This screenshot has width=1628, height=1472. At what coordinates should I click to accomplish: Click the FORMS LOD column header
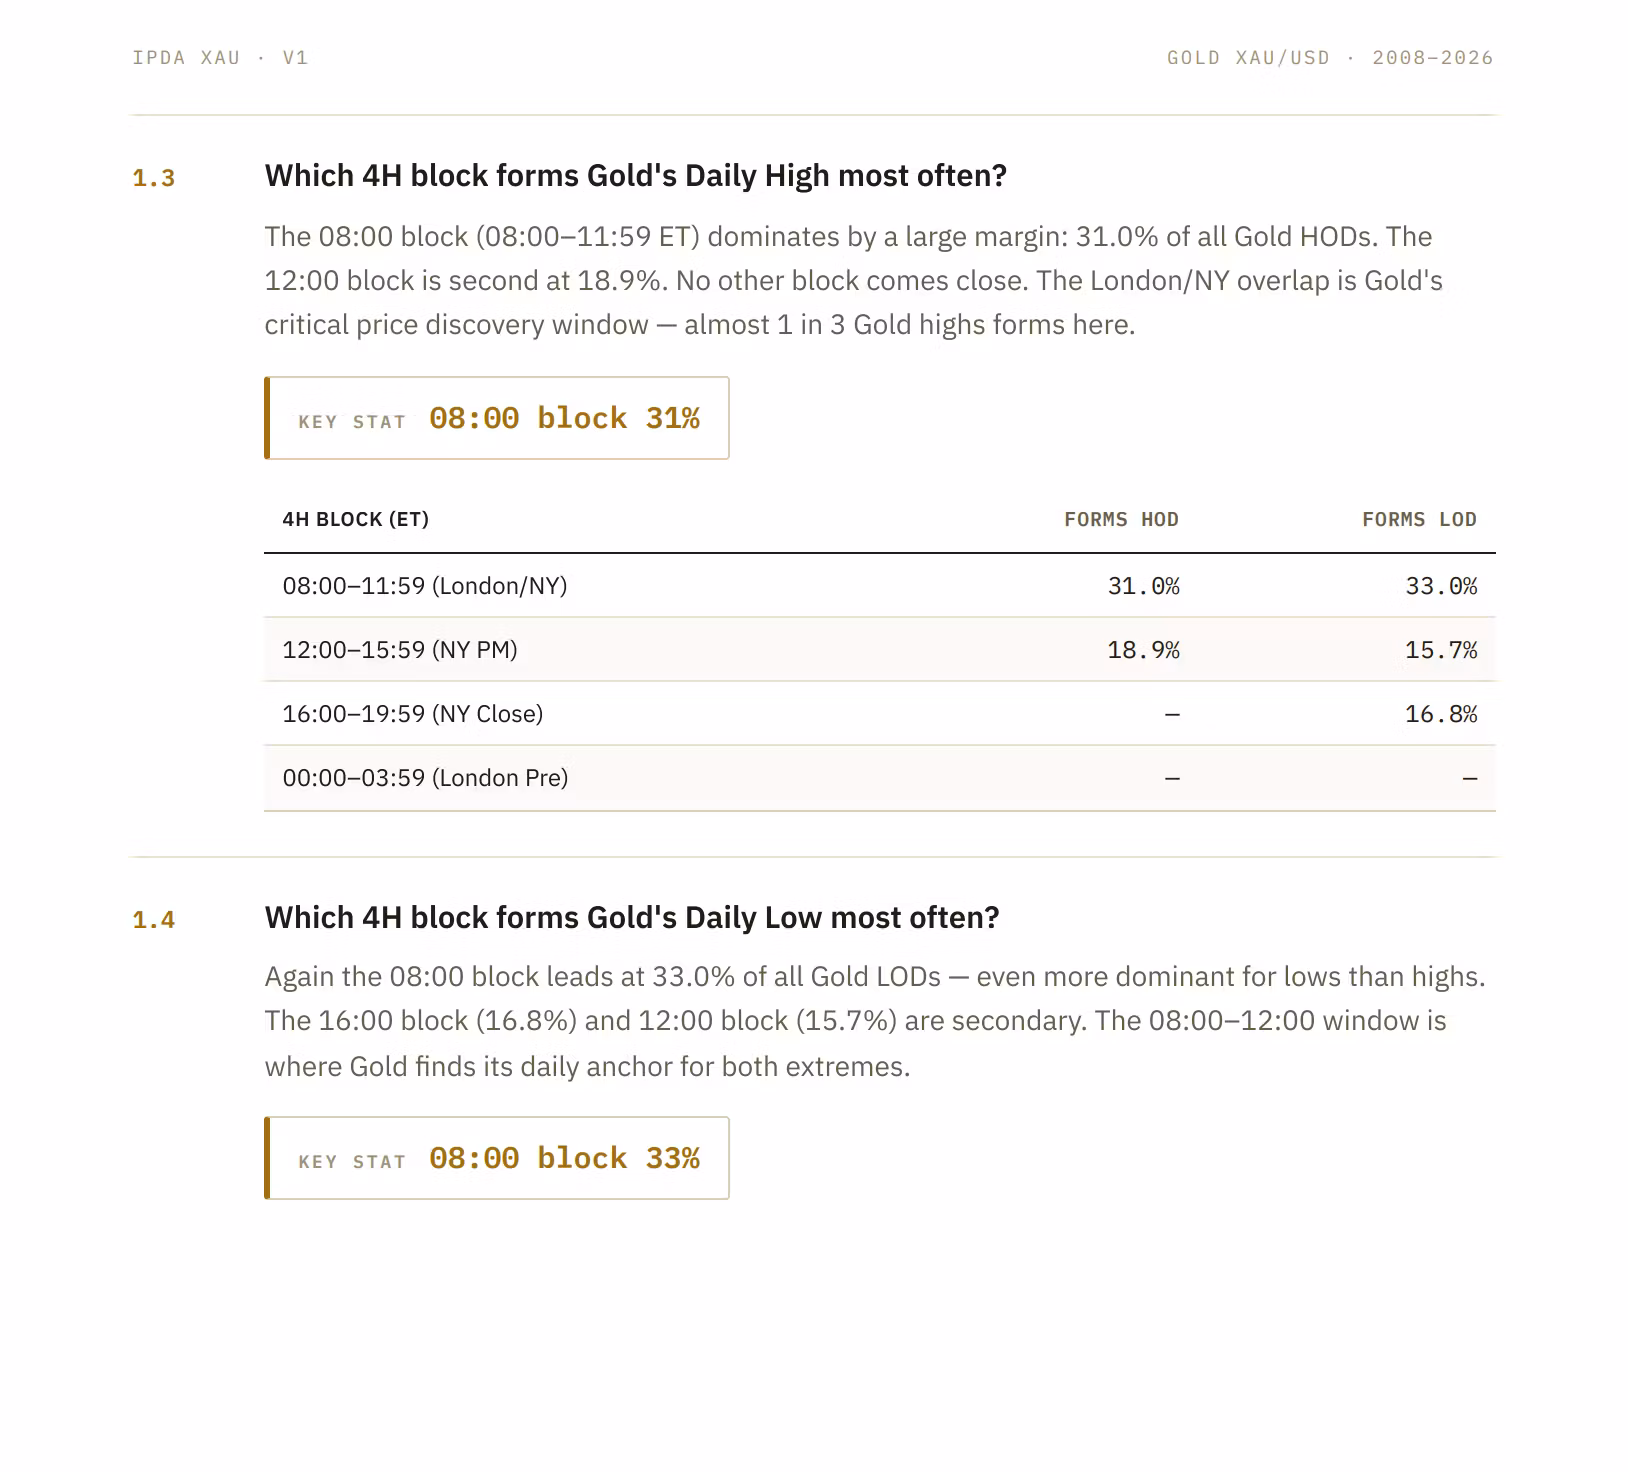pos(1419,519)
